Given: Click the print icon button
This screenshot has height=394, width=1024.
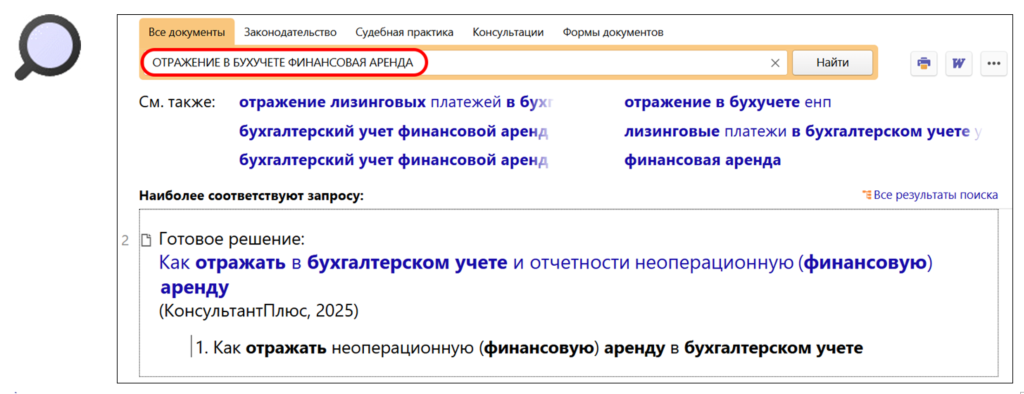Looking at the screenshot, I should (923, 63).
